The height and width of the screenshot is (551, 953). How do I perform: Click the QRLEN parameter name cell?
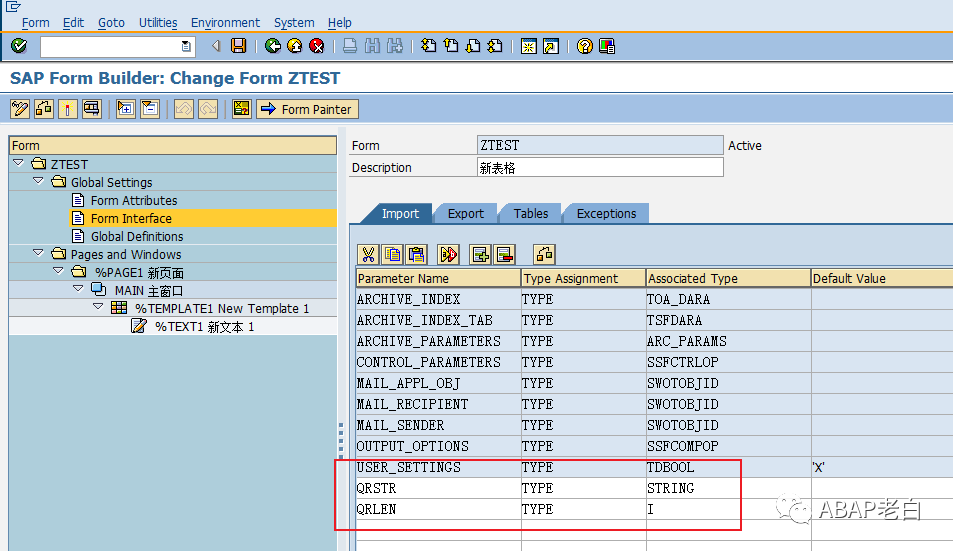pyautogui.click(x=438, y=509)
